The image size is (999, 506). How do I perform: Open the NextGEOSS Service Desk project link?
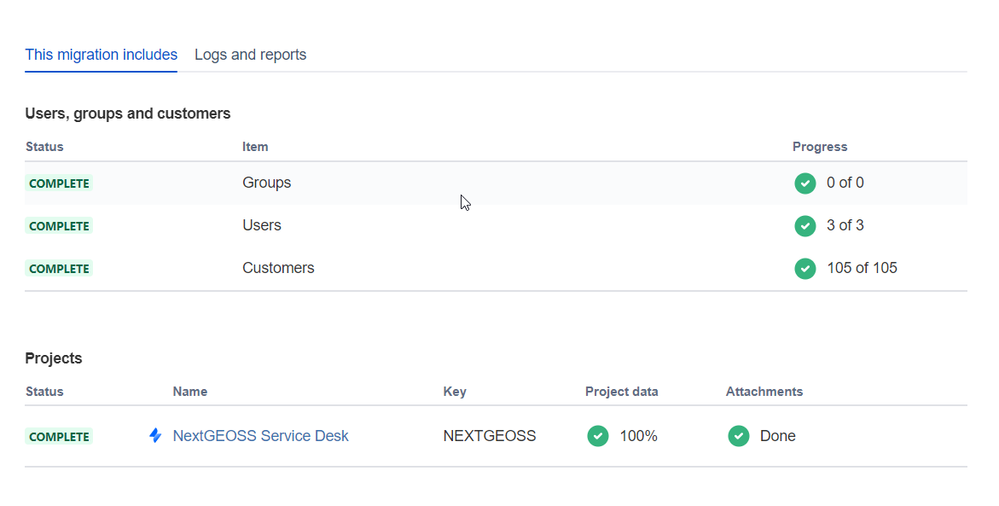(261, 436)
